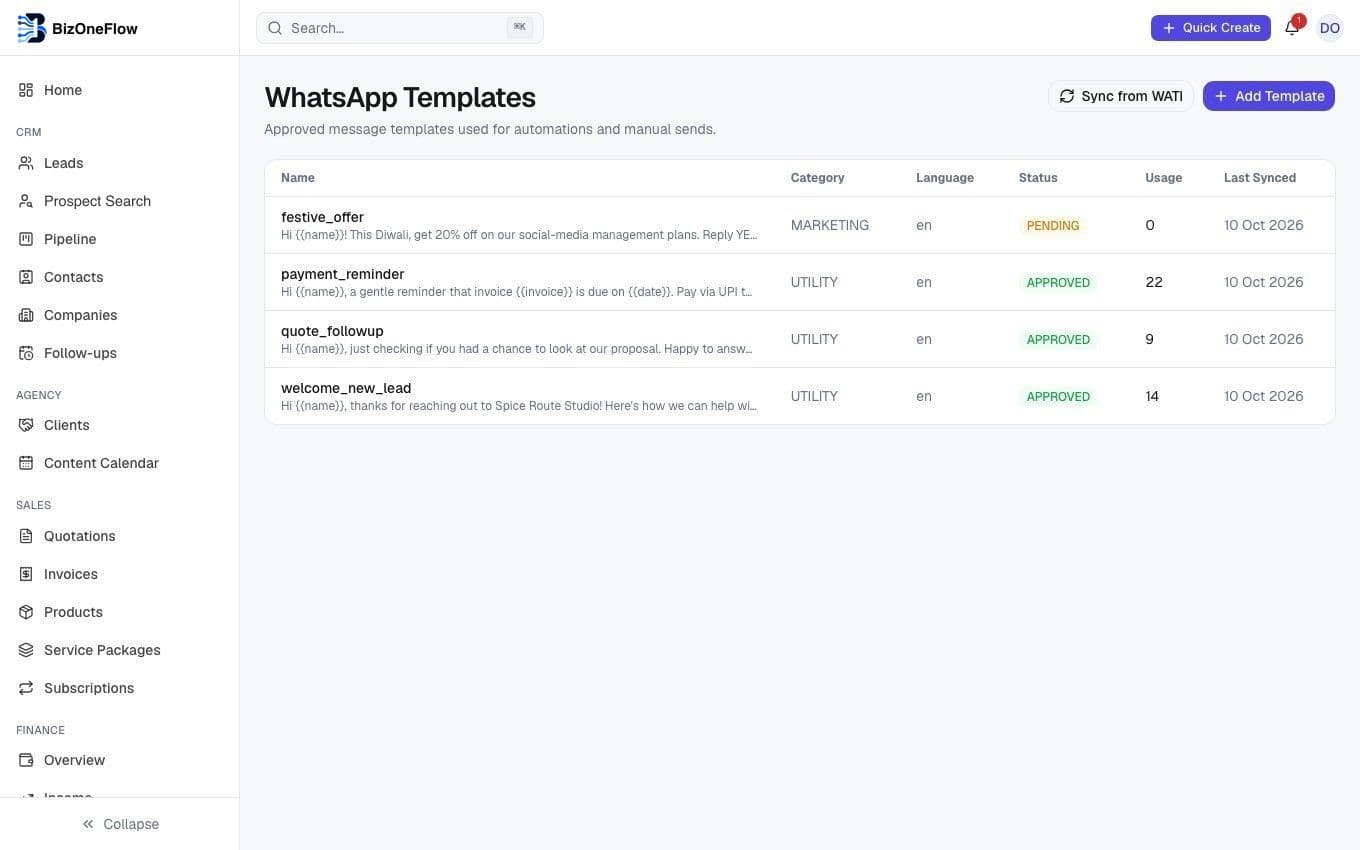Click the Home sidebar icon

pyautogui.click(x=26, y=90)
